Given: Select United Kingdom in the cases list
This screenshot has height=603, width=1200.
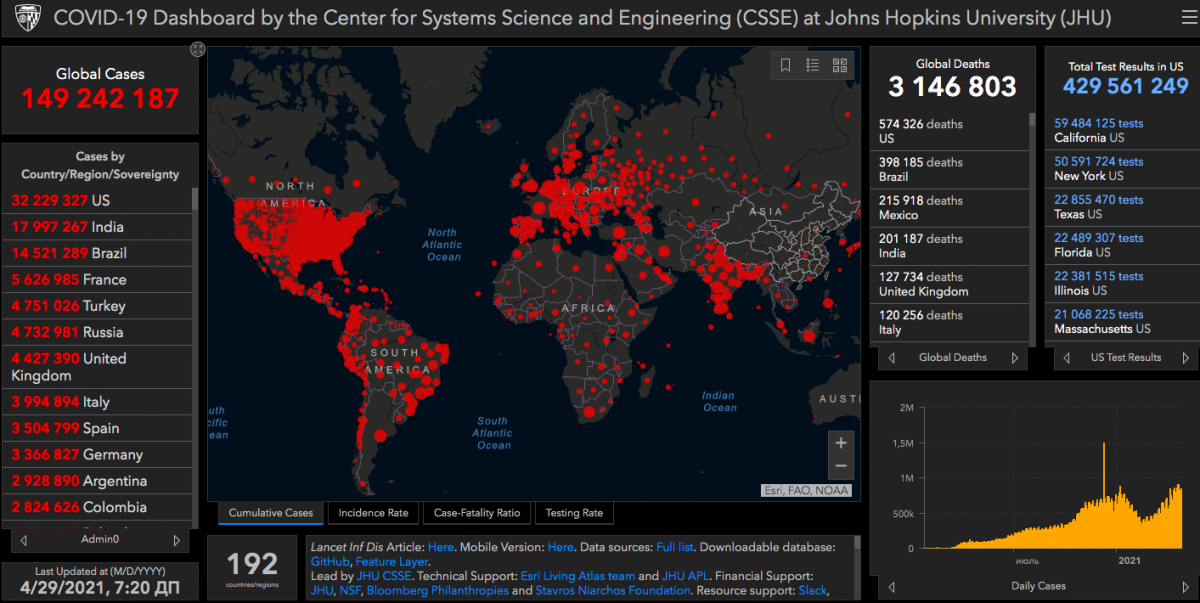Looking at the screenshot, I should (98, 367).
